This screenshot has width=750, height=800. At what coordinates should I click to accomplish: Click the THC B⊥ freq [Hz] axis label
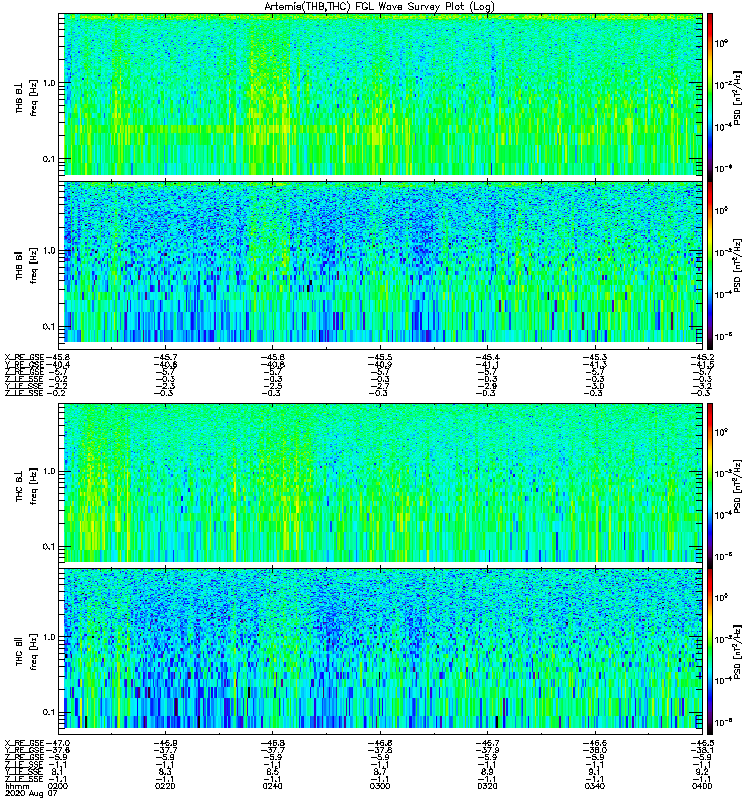pyautogui.click(x=27, y=486)
